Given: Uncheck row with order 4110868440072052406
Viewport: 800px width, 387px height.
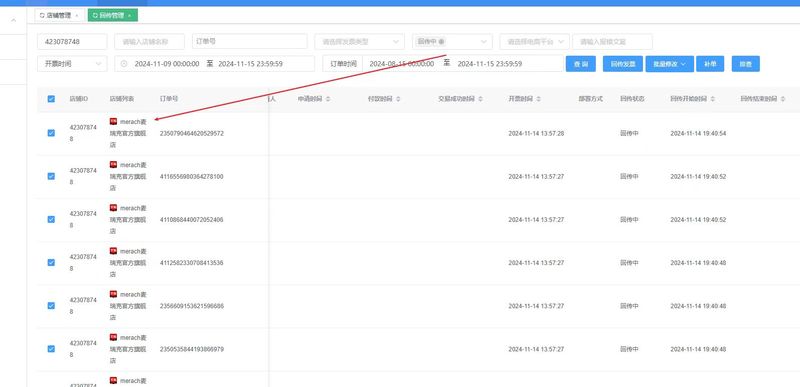Looking at the screenshot, I should pyautogui.click(x=51, y=219).
